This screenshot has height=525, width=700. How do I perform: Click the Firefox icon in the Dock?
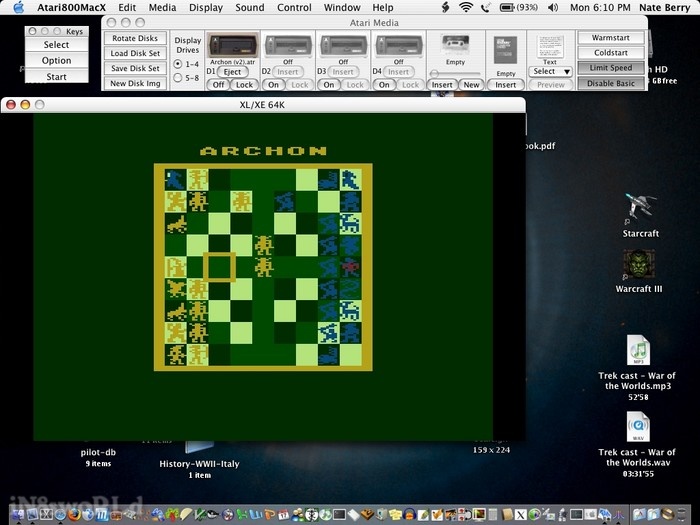click(x=74, y=514)
